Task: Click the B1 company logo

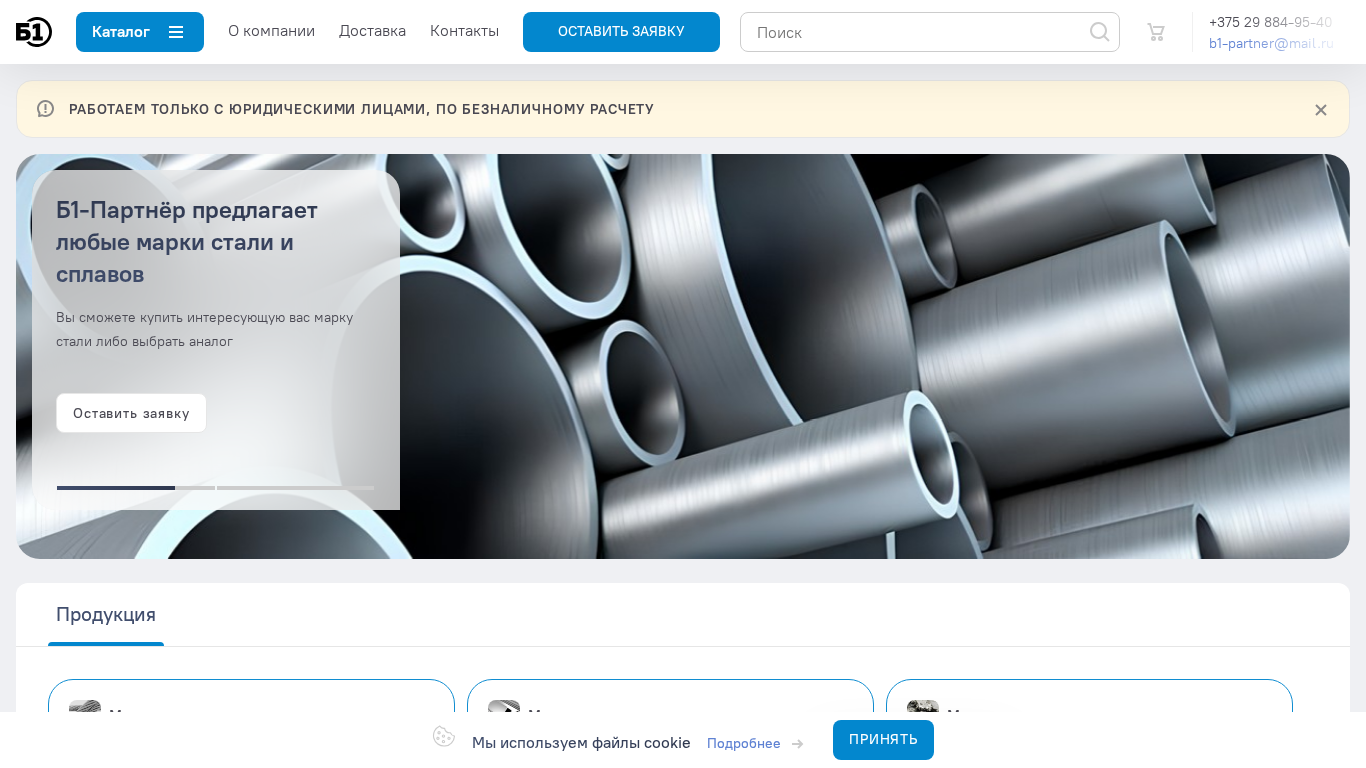Action: tap(34, 32)
